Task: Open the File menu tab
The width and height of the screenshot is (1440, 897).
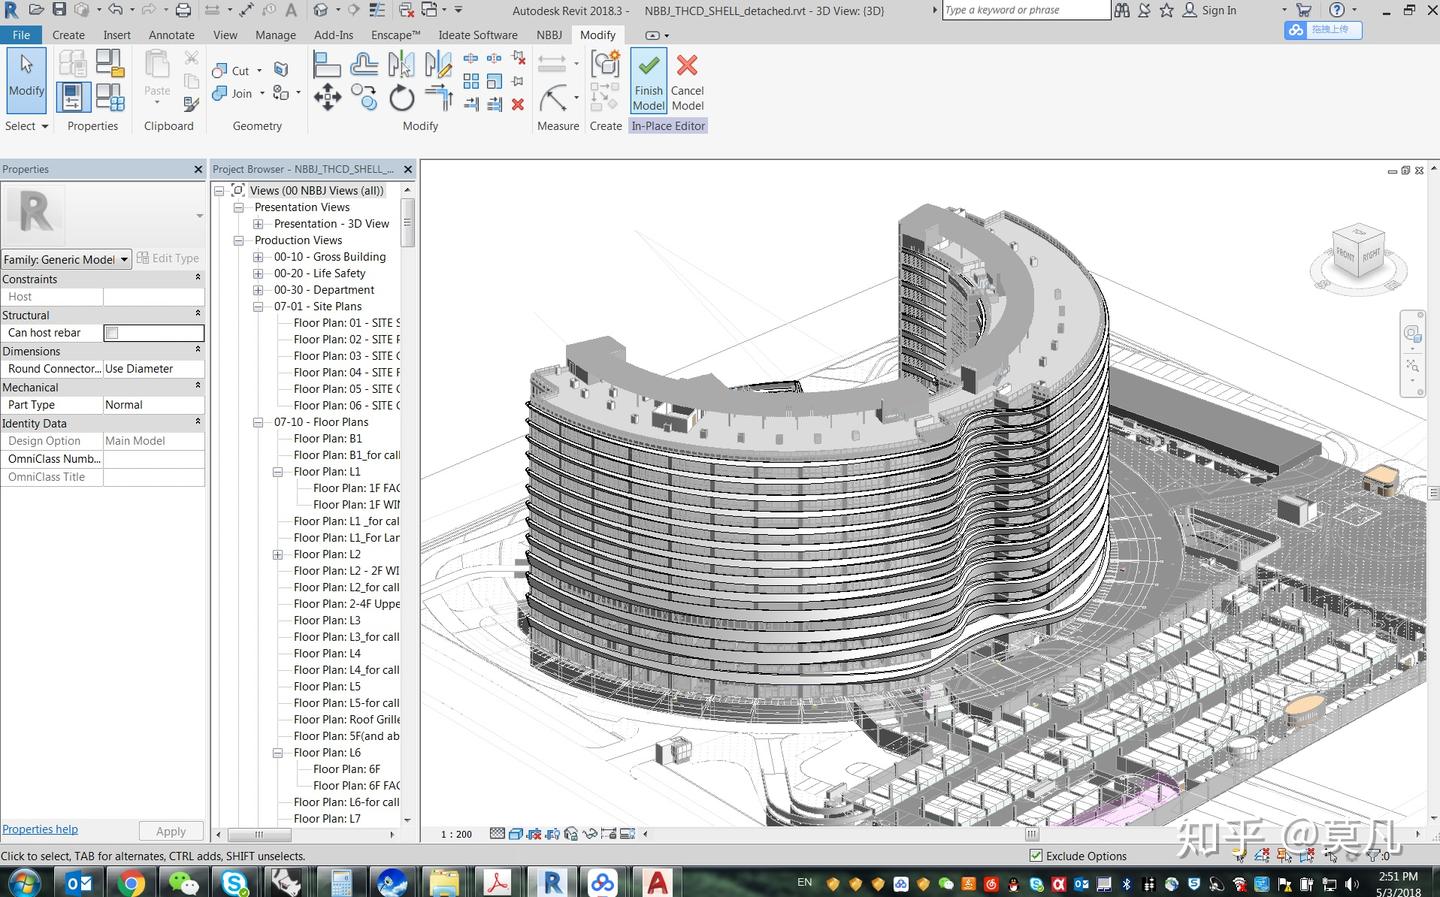Action: click(x=21, y=35)
